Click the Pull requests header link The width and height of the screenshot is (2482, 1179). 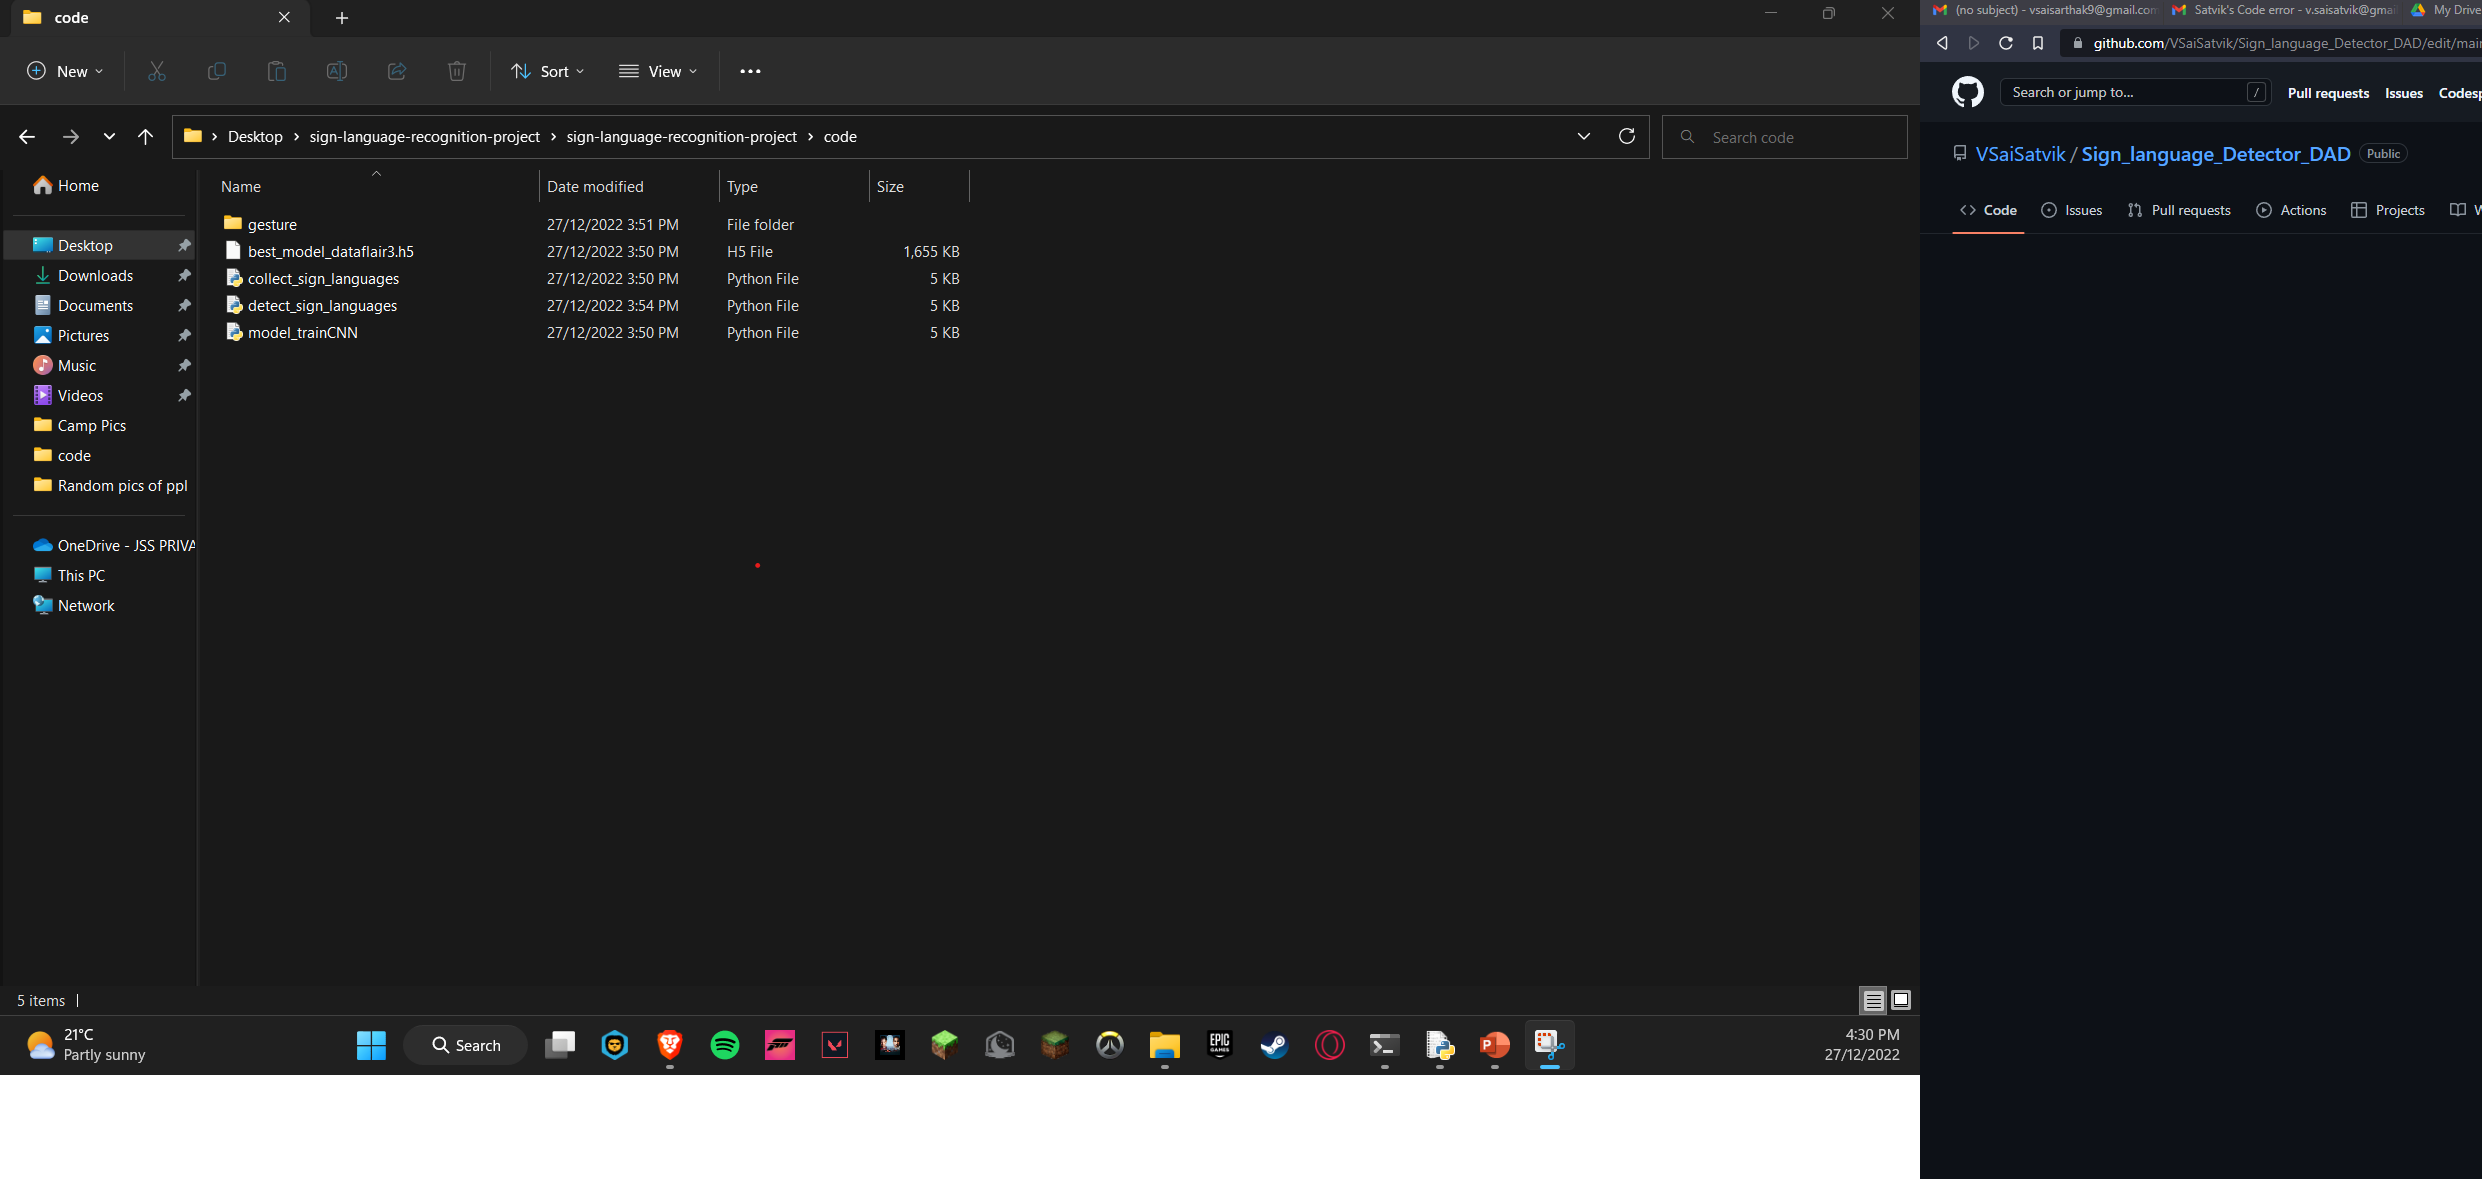tap(2328, 92)
